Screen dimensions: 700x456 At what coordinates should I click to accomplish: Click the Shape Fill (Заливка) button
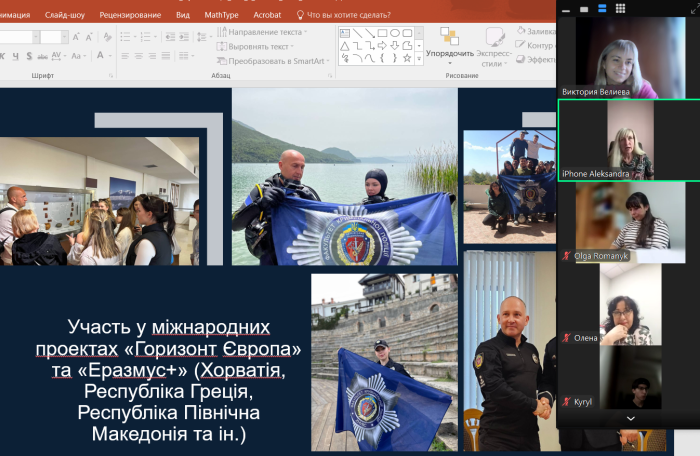[540, 31]
